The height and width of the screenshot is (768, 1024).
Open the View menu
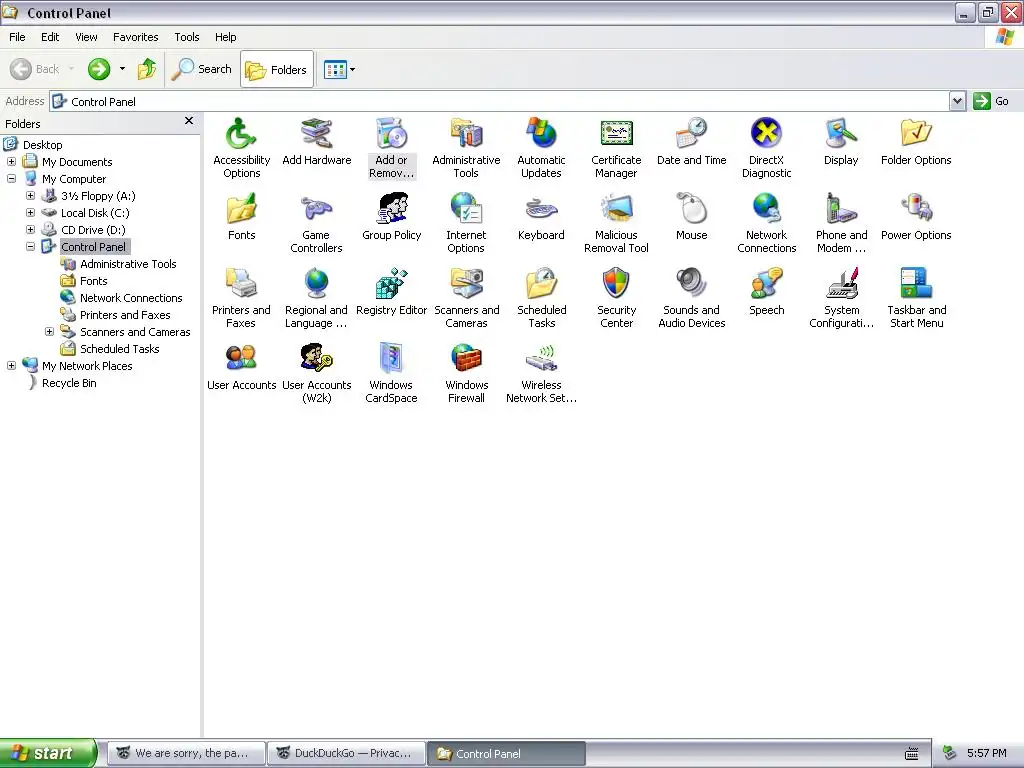click(86, 37)
